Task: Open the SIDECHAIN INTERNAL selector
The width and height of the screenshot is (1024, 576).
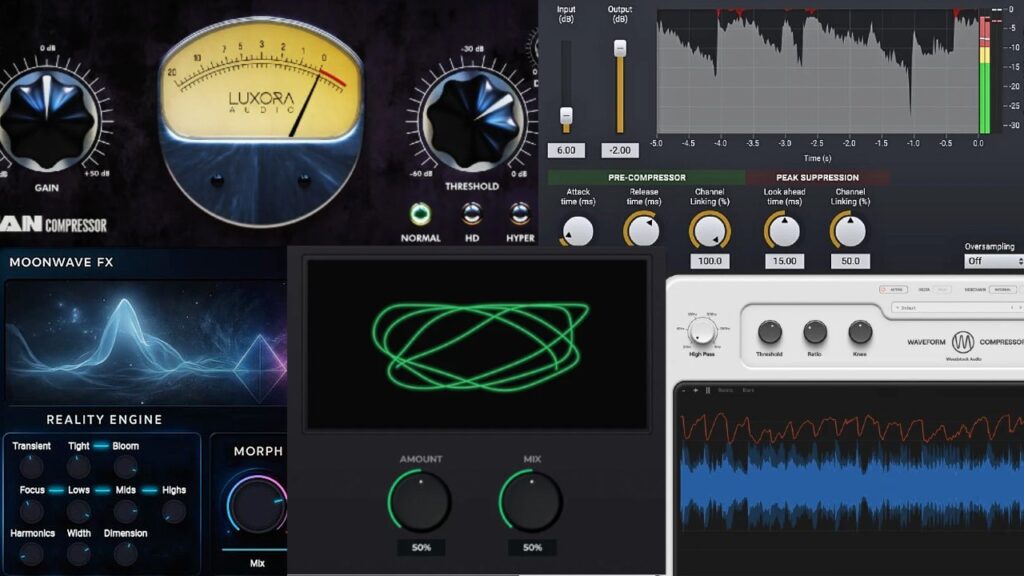Action: click(1003, 290)
